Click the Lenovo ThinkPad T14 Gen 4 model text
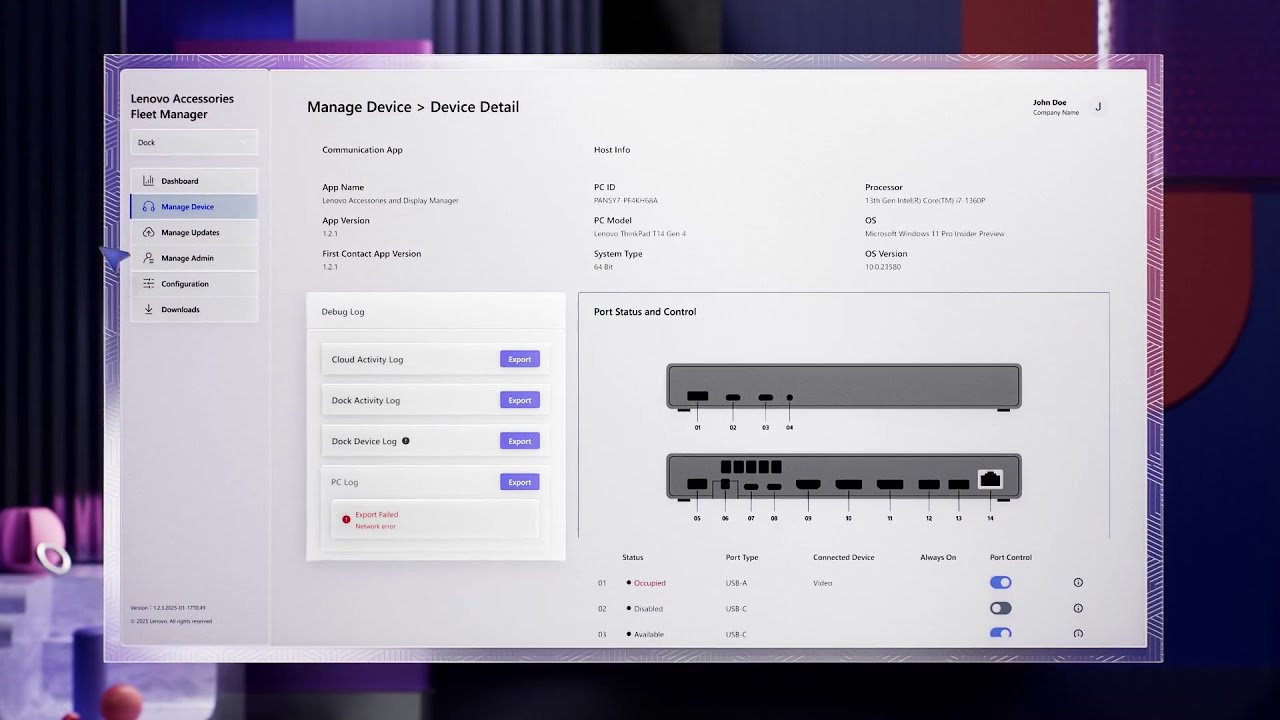The height and width of the screenshot is (720, 1280). pyautogui.click(x=640, y=234)
